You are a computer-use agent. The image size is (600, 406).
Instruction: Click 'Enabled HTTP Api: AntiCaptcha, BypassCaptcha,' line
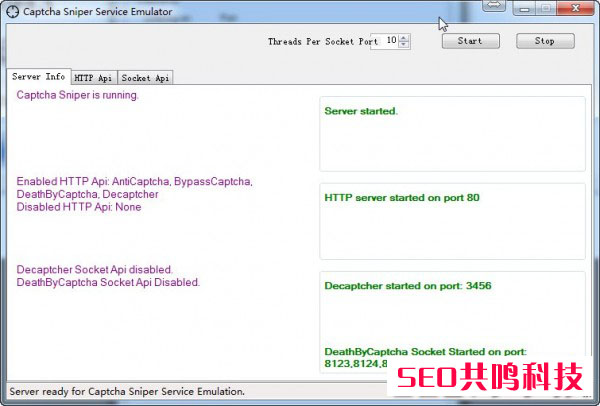(134, 181)
